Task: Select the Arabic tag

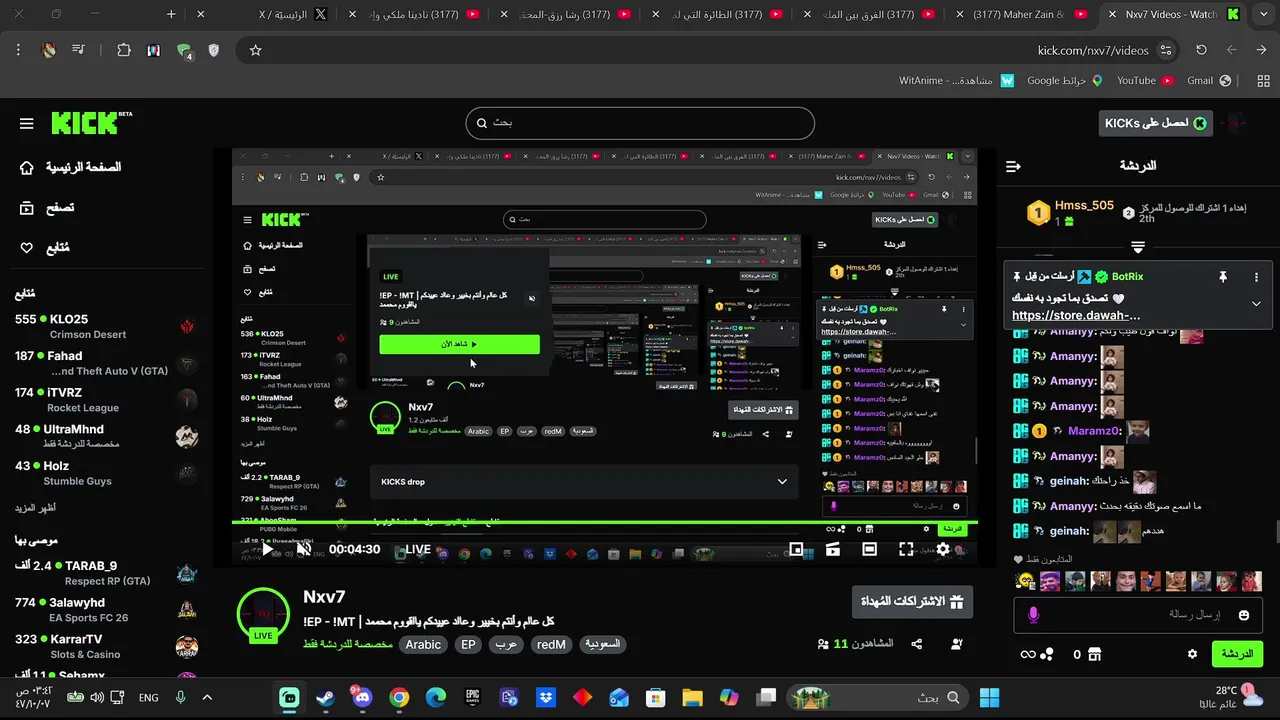Action: pyautogui.click(x=423, y=645)
